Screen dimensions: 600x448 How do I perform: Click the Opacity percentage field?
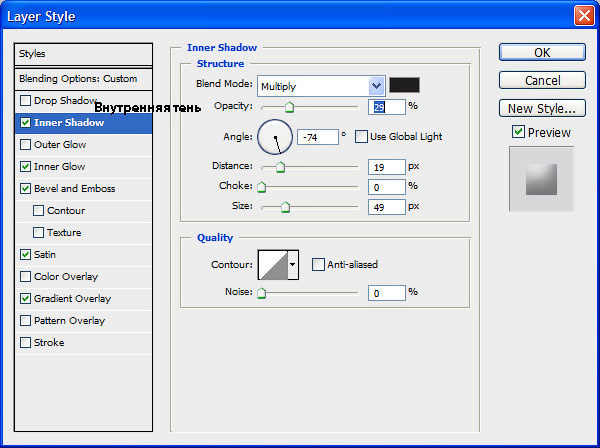(386, 107)
